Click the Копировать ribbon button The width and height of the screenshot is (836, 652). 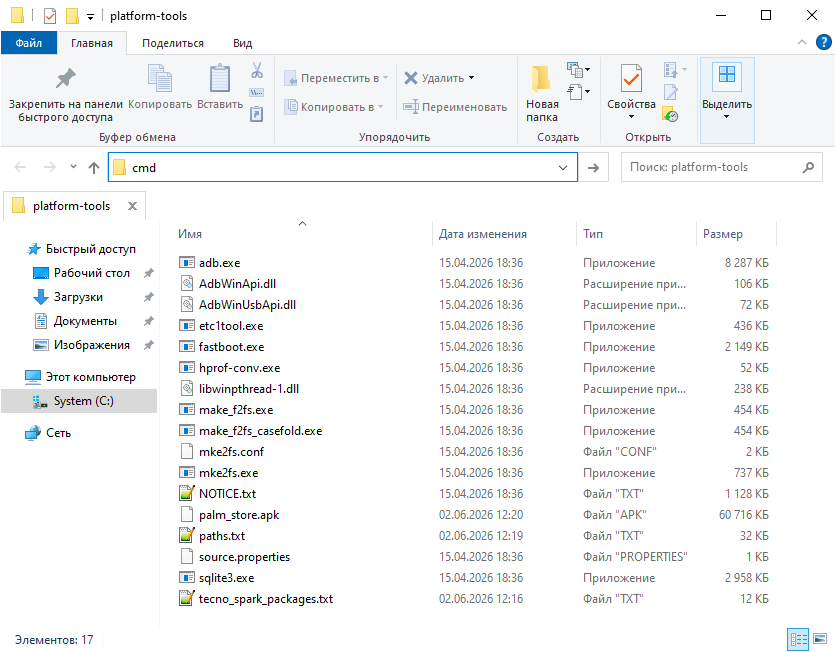pos(159,88)
